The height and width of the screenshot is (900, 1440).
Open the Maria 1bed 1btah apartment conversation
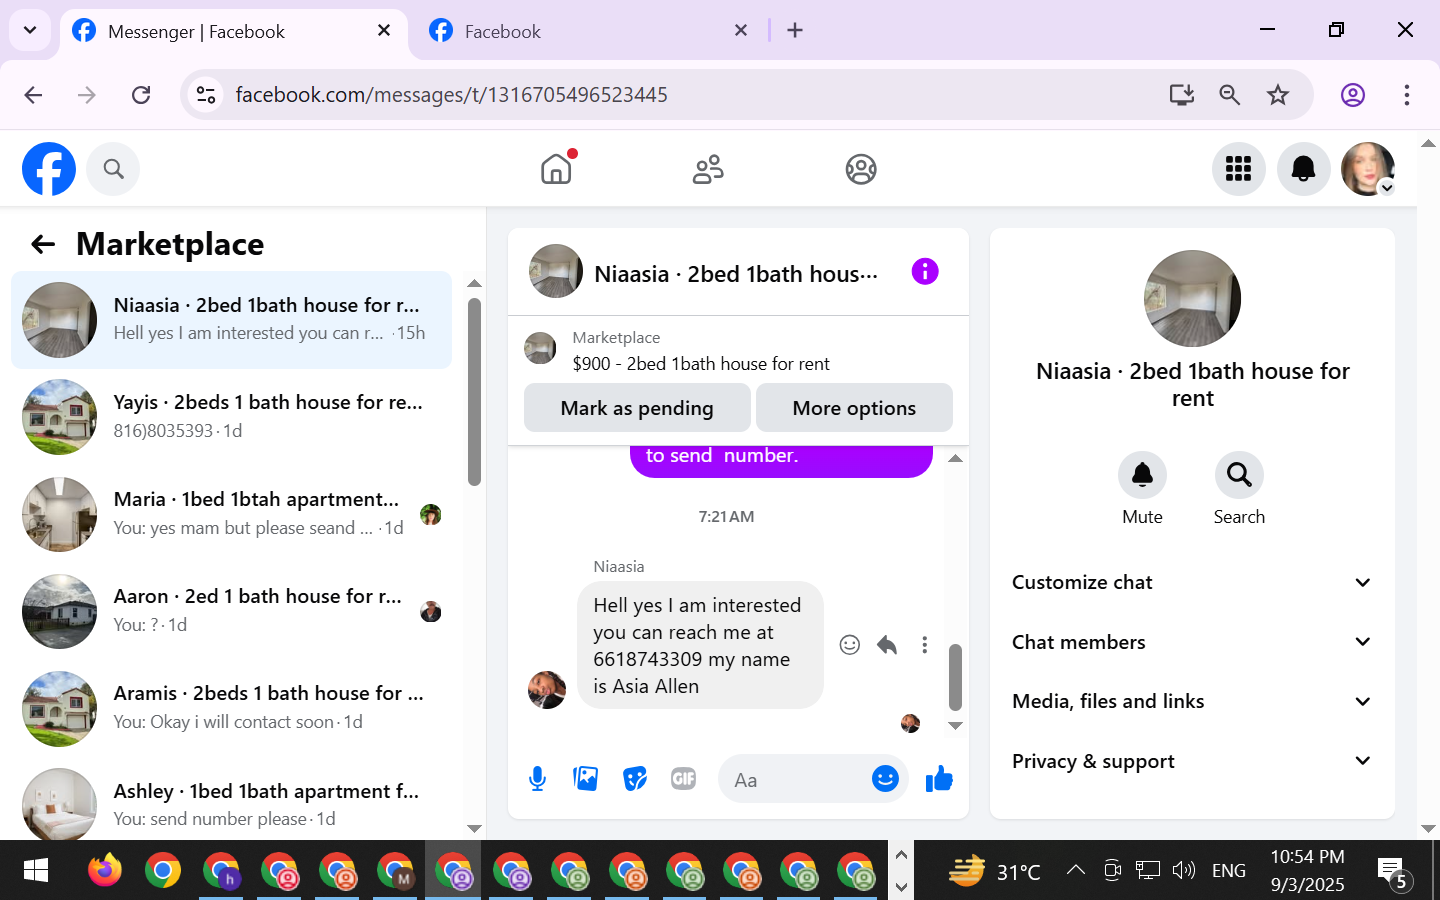[232, 514]
